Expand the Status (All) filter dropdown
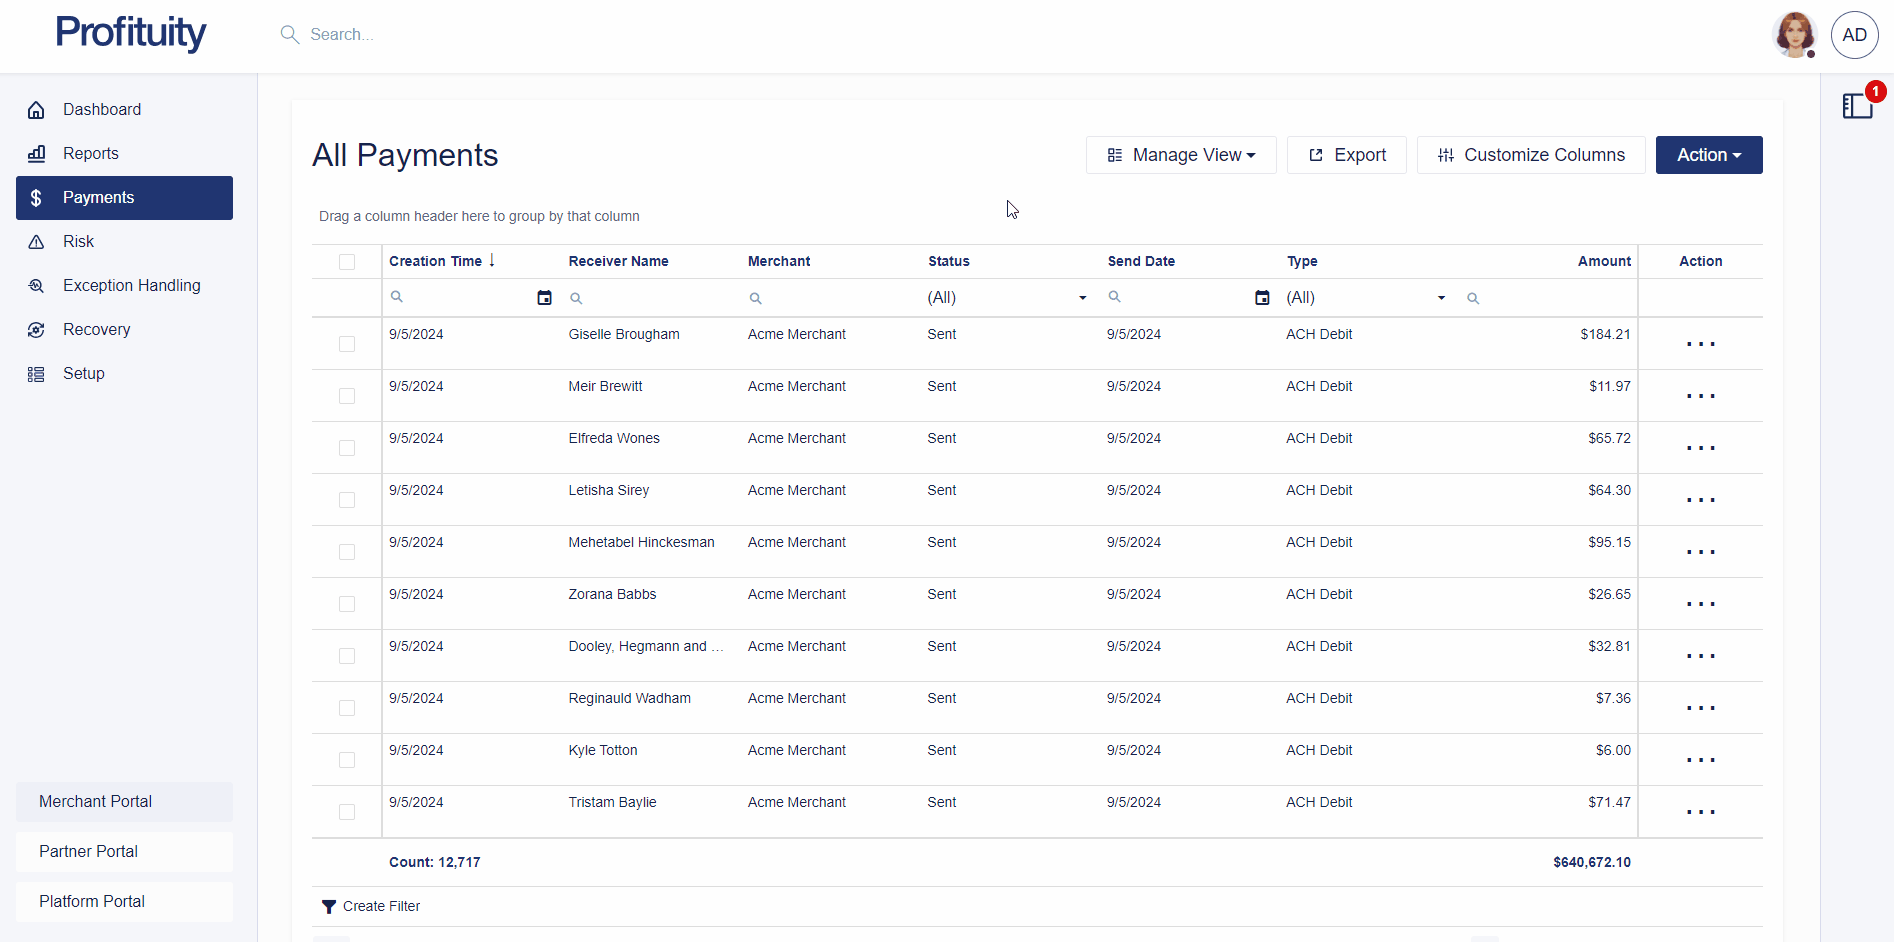 pyautogui.click(x=1082, y=297)
